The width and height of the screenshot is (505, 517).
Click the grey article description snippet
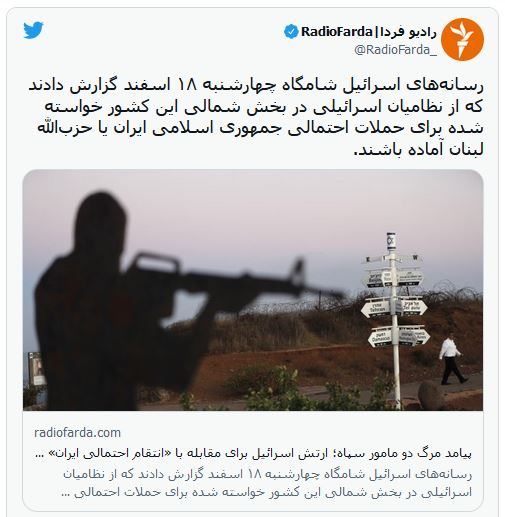(x=267, y=483)
